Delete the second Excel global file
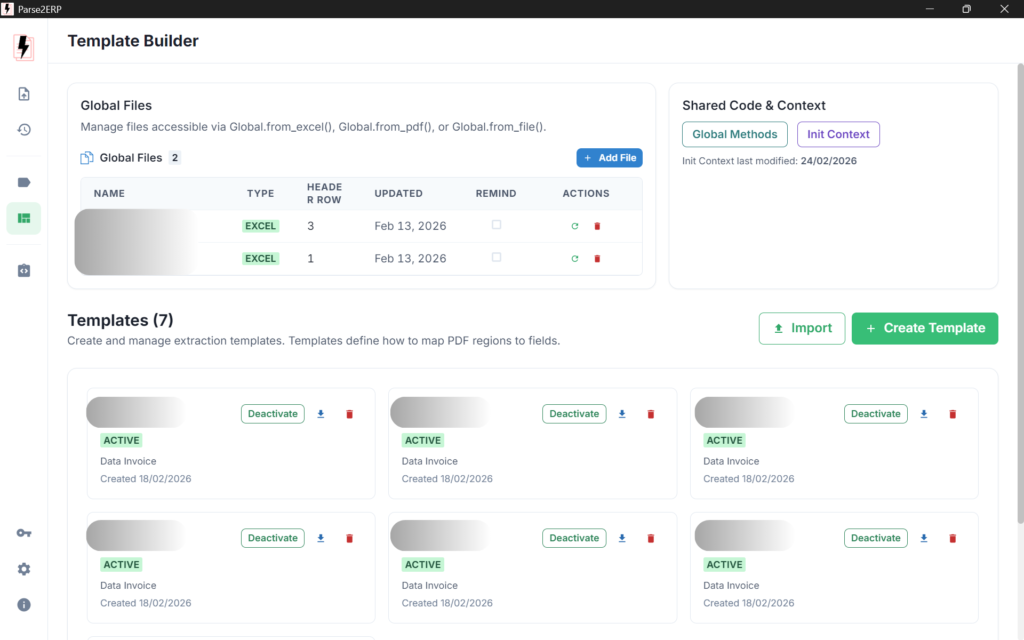This screenshot has height=640, width=1024. tap(597, 259)
